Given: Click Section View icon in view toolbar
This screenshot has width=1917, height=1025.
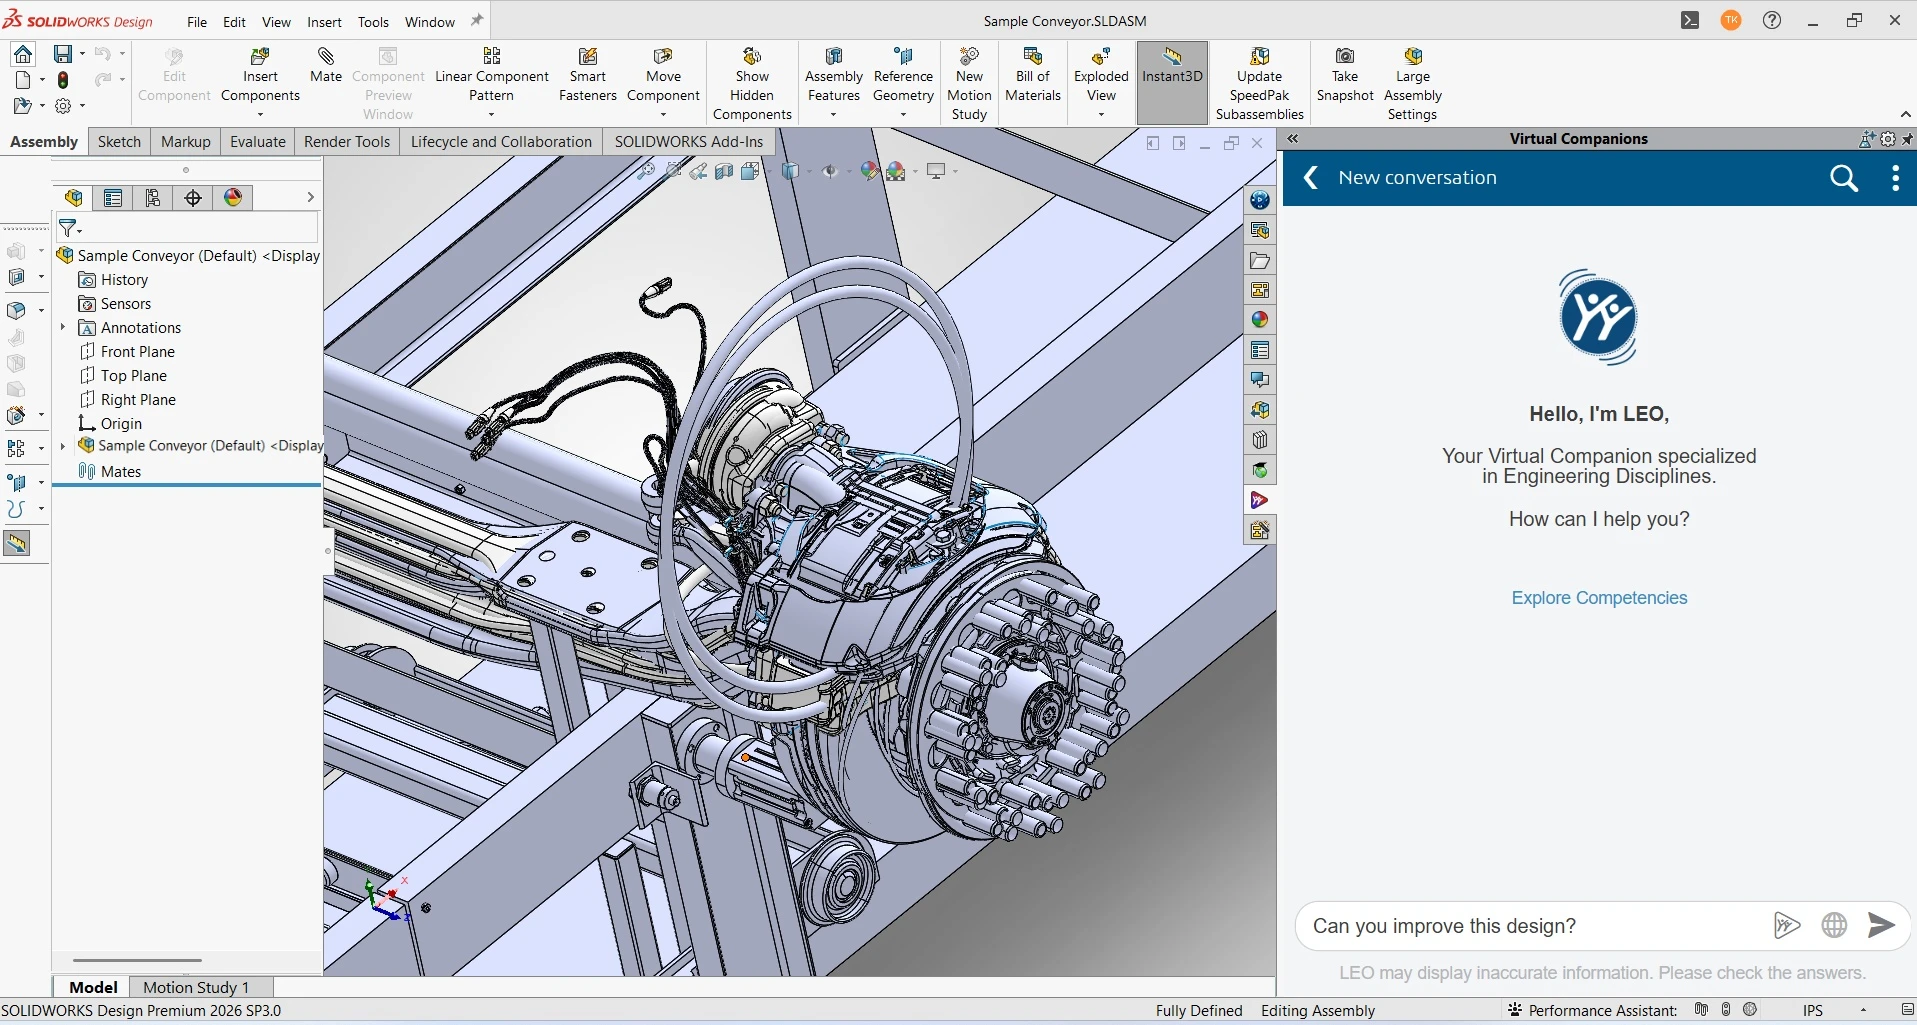Looking at the screenshot, I should [x=724, y=171].
